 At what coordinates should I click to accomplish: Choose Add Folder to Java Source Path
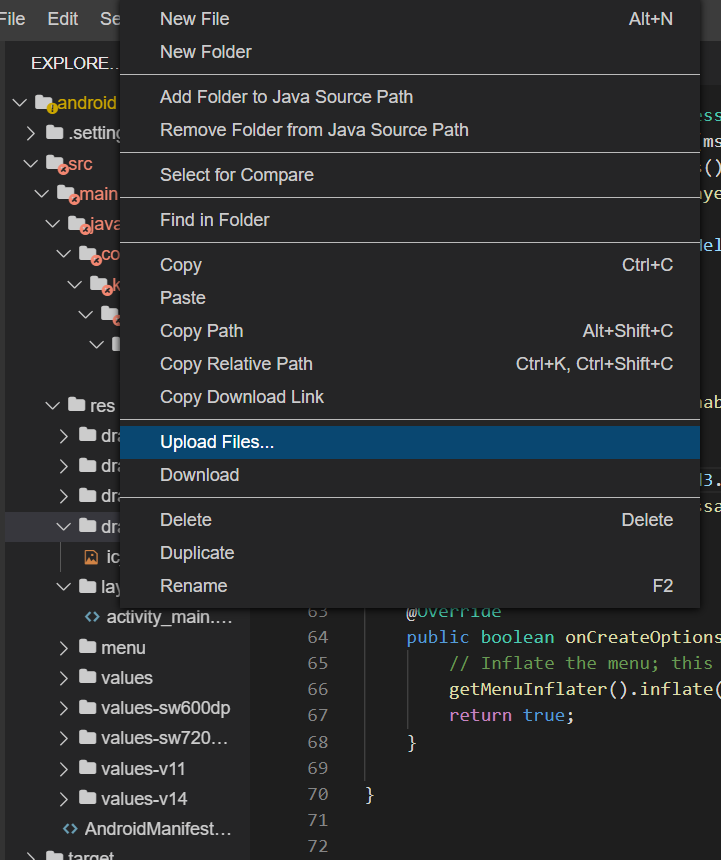410,97
